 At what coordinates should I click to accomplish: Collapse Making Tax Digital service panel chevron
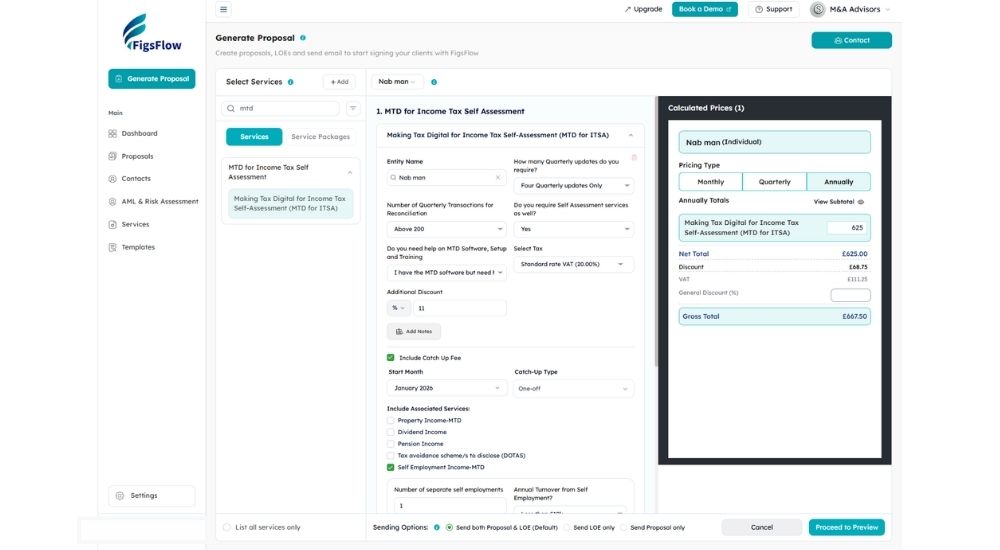(631, 135)
